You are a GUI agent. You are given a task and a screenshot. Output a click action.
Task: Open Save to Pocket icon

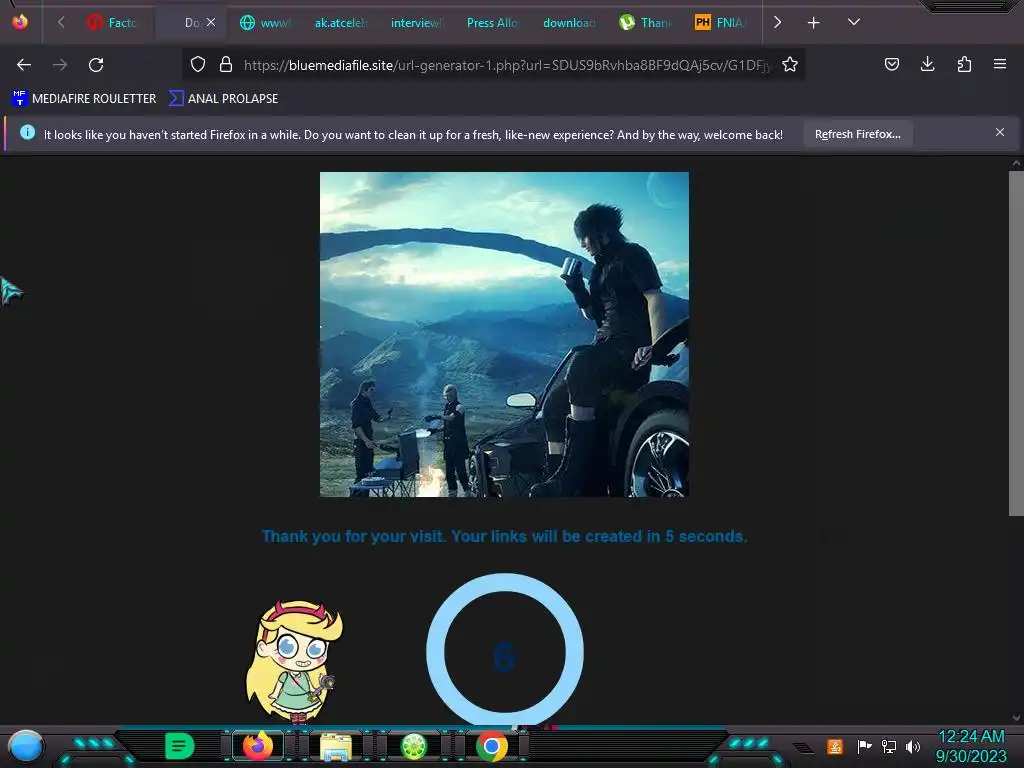(891, 64)
